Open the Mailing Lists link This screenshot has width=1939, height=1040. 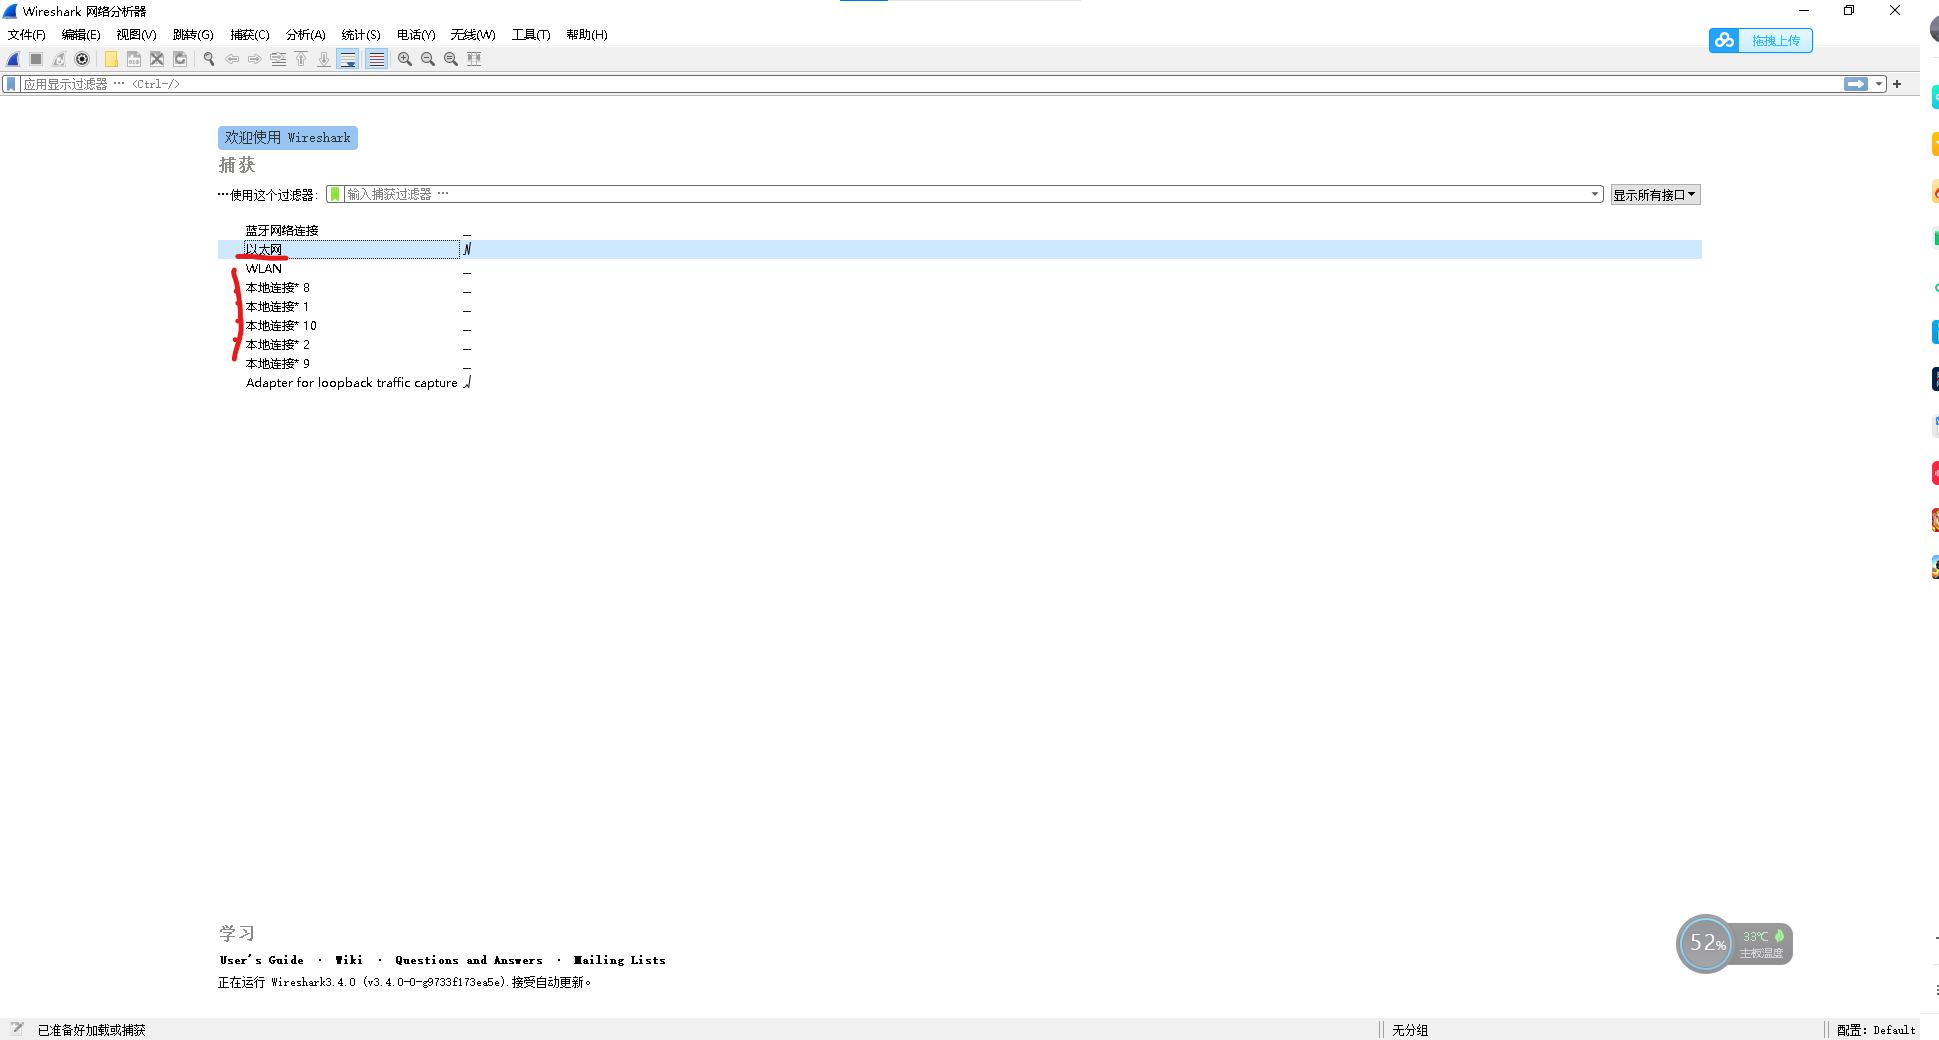click(620, 960)
